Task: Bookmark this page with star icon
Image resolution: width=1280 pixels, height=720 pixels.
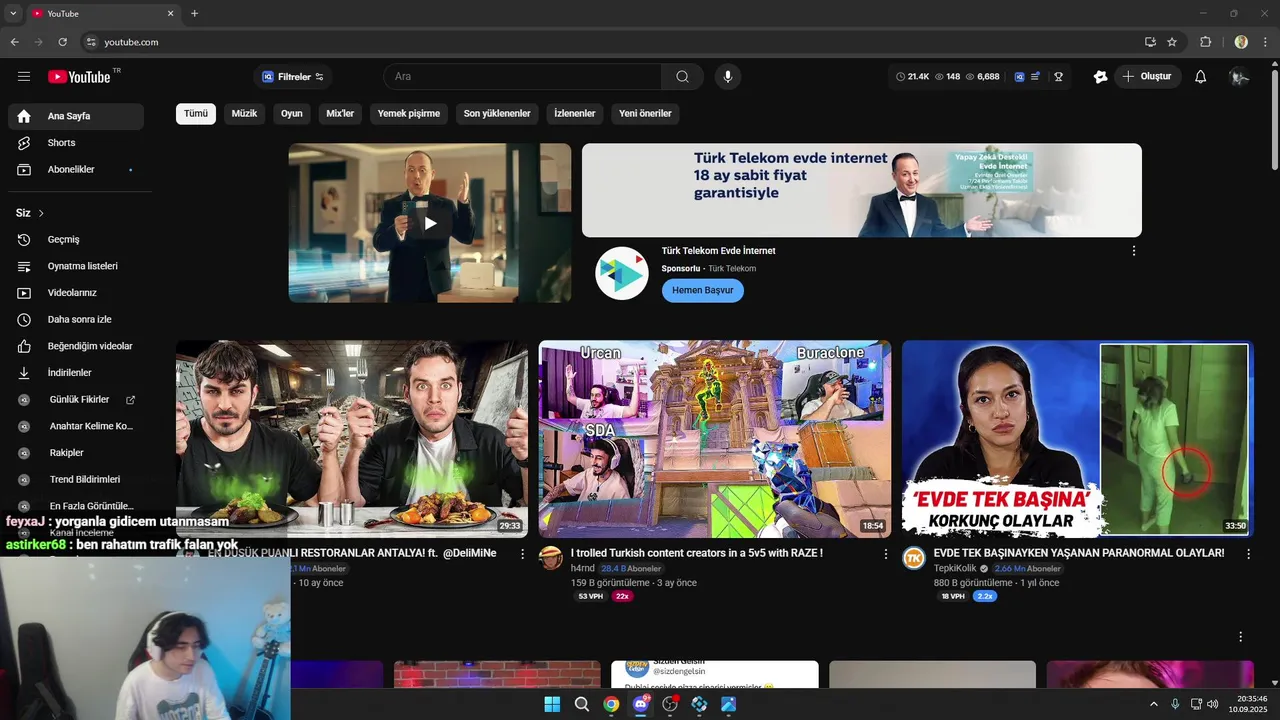Action: click(x=1172, y=42)
